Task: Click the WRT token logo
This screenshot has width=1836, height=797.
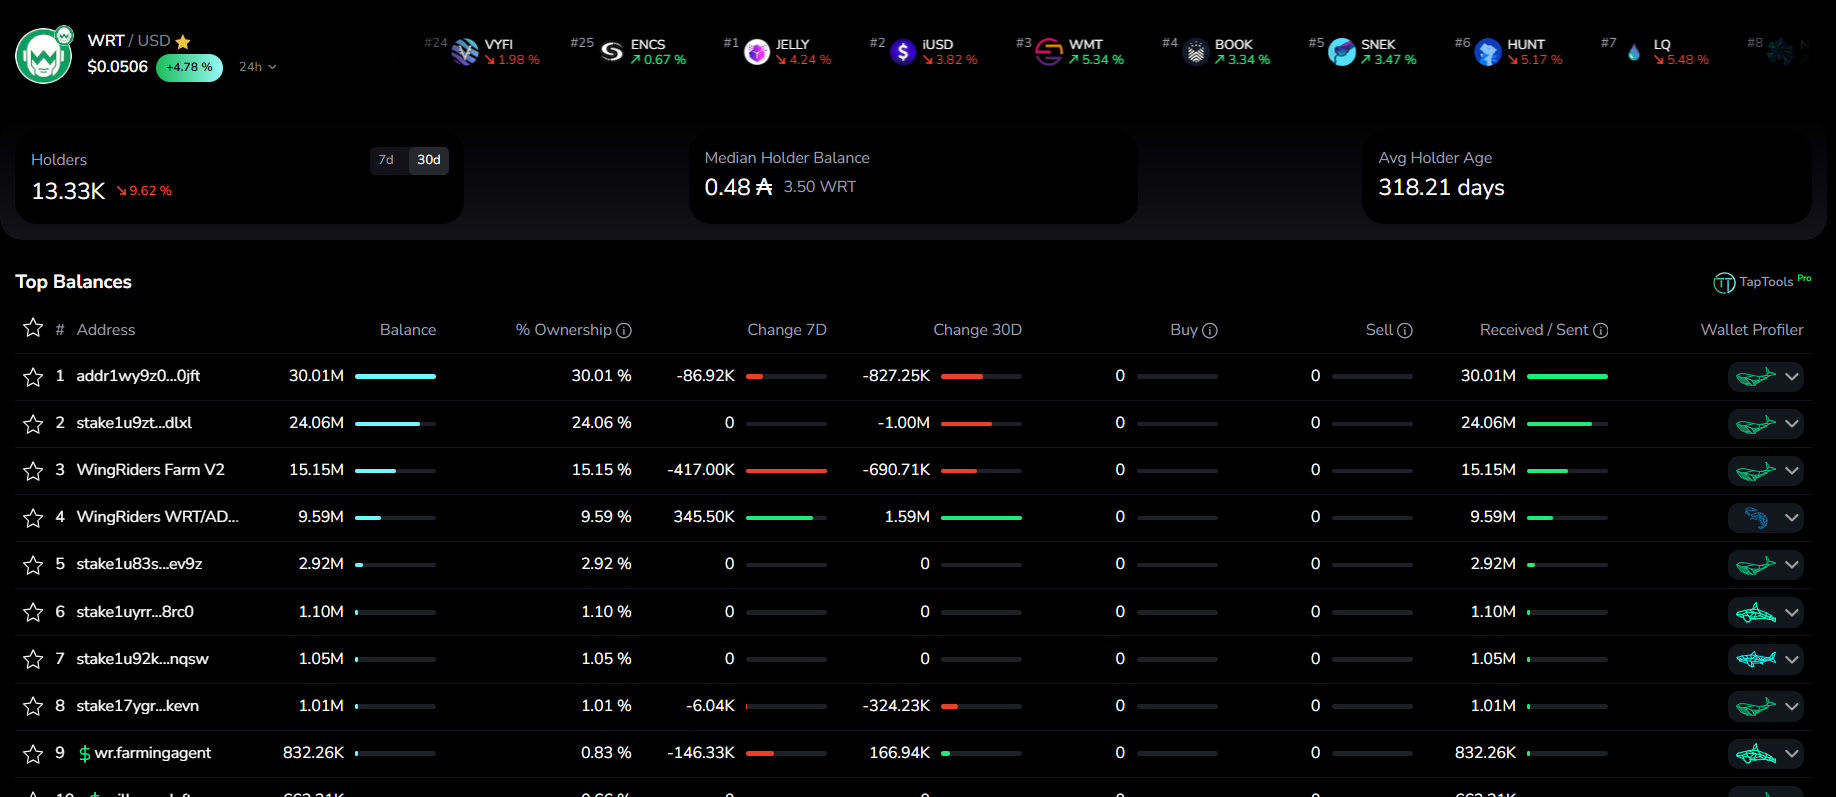Action: pos(43,57)
